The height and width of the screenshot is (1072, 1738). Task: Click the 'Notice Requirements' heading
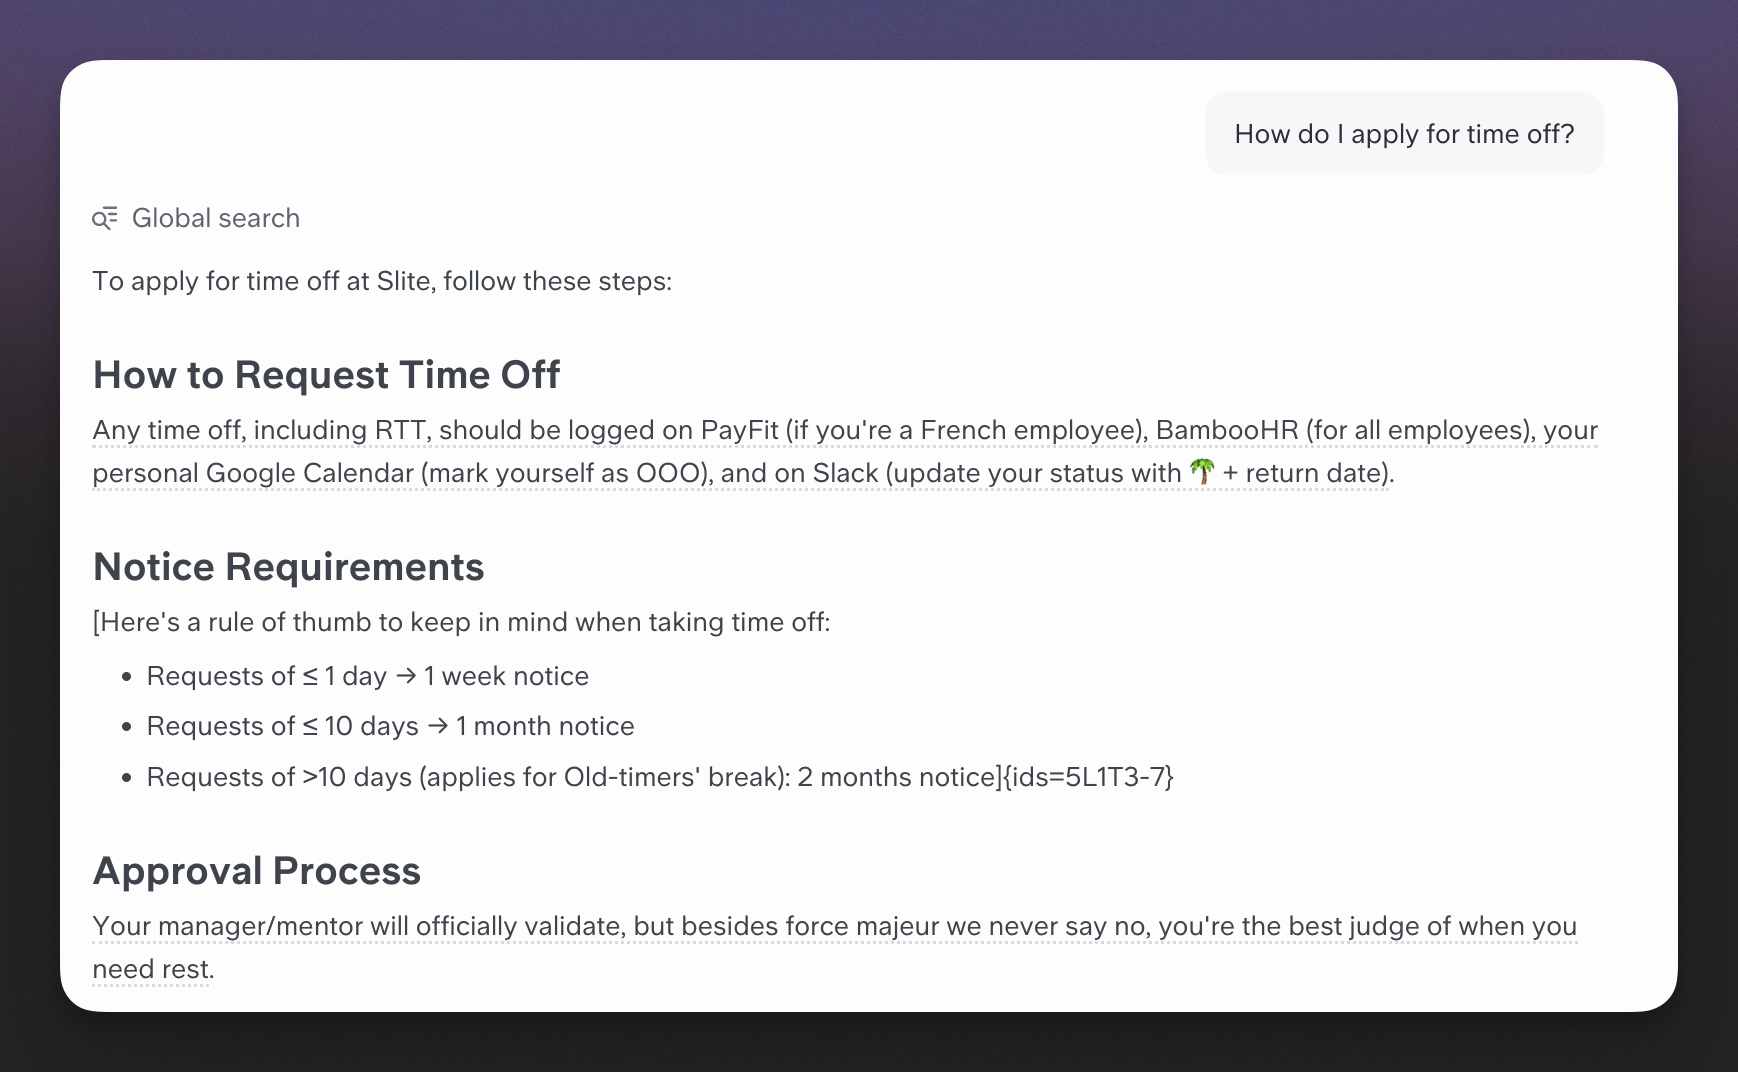[x=288, y=567]
